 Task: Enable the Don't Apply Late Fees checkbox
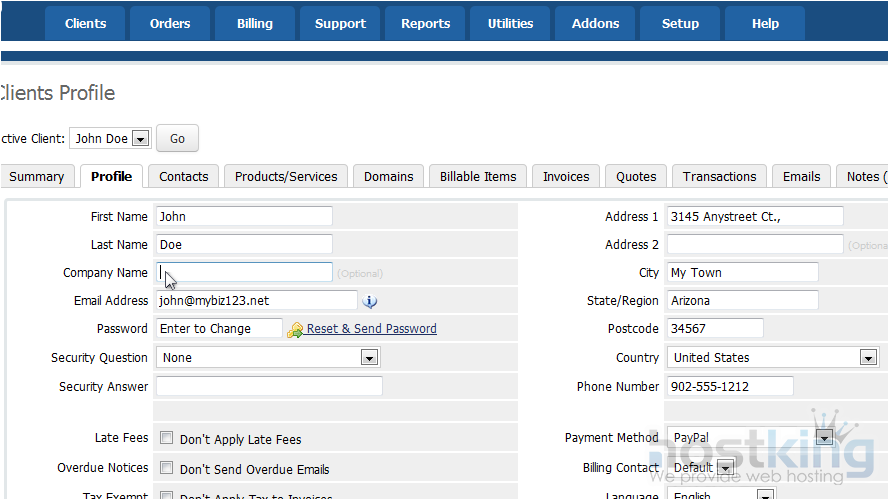pyautogui.click(x=167, y=438)
